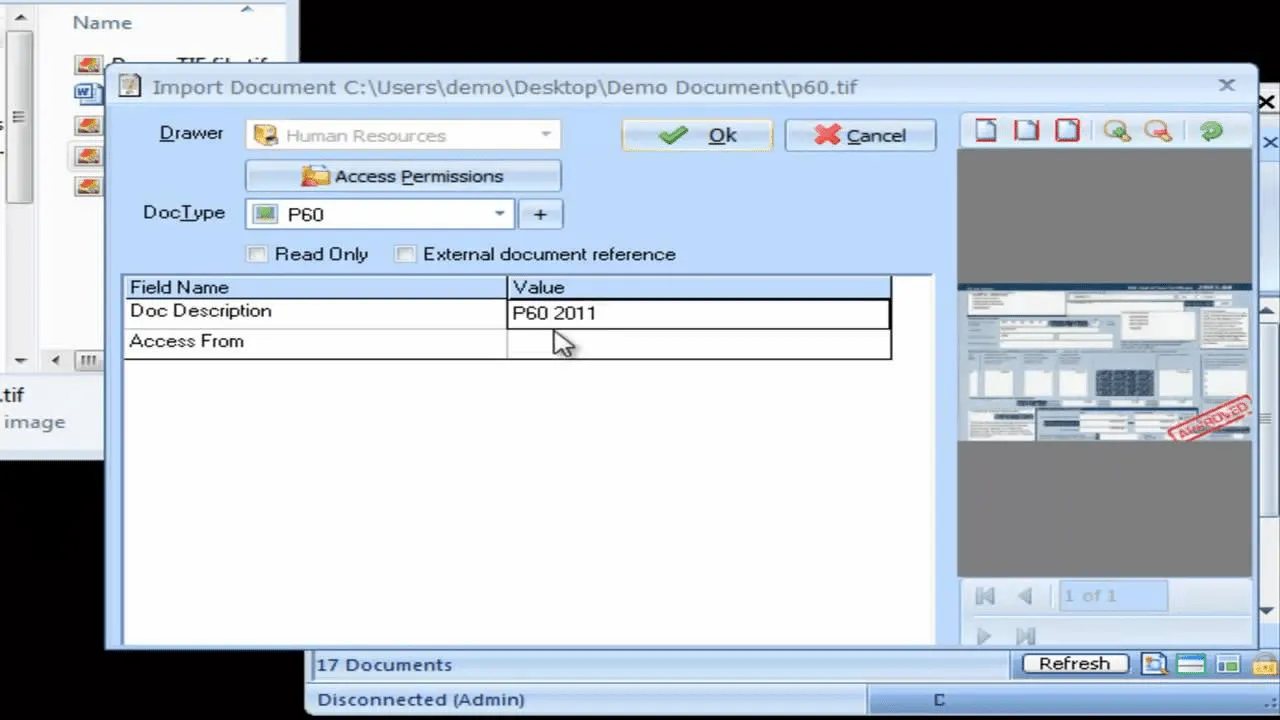The height and width of the screenshot is (720, 1280).
Task: Rotate the preview with green arrow icon
Action: (1211, 132)
